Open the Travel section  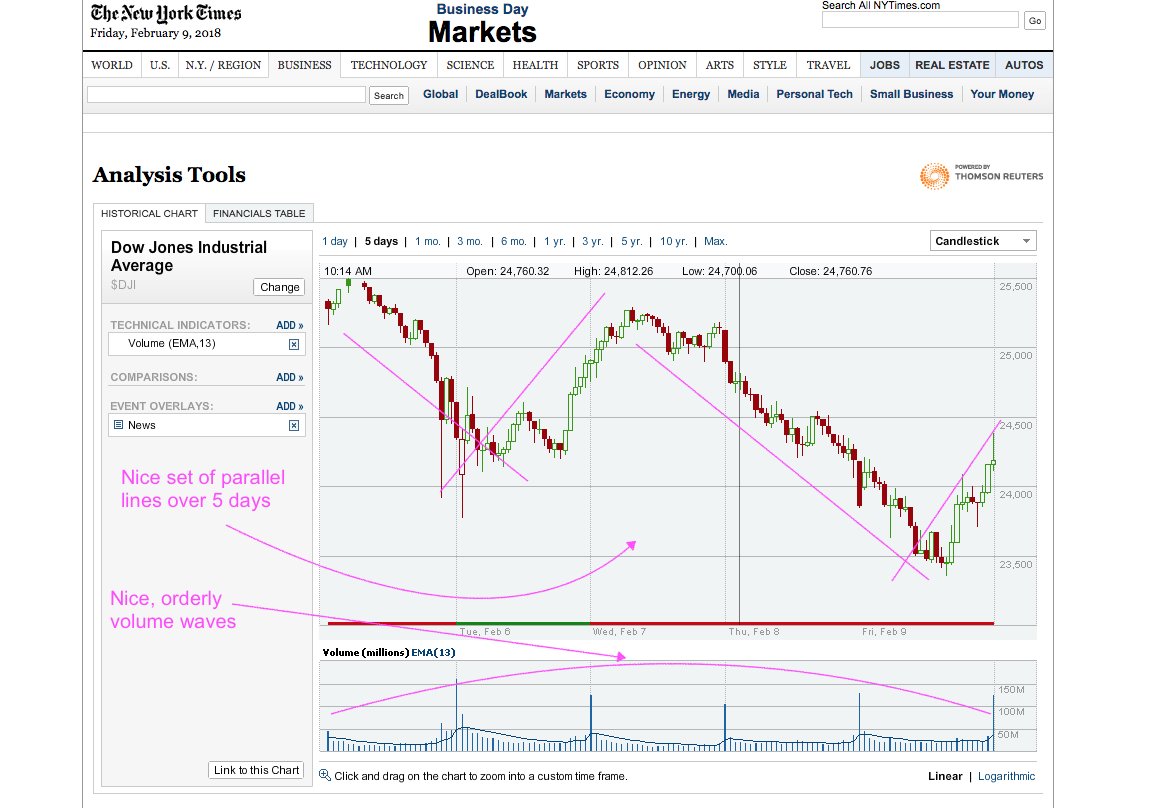click(x=828, y=65)
